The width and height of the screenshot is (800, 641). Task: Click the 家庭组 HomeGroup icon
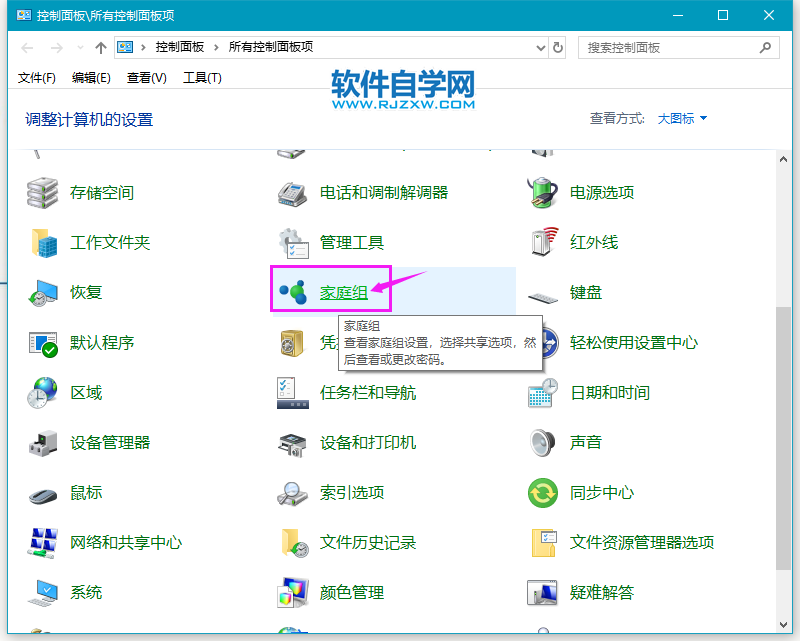point(293,292)
